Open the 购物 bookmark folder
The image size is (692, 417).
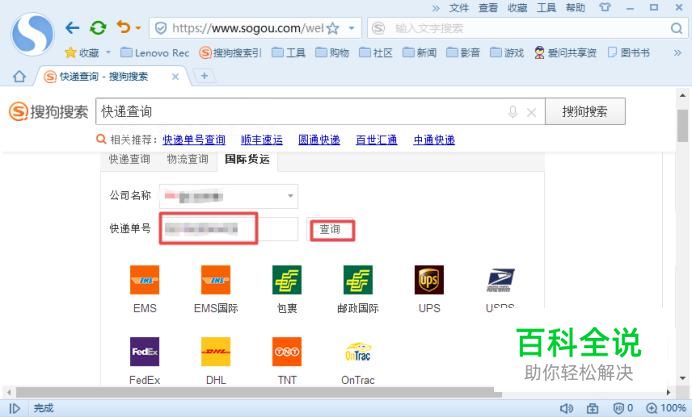tap(332, 53)
